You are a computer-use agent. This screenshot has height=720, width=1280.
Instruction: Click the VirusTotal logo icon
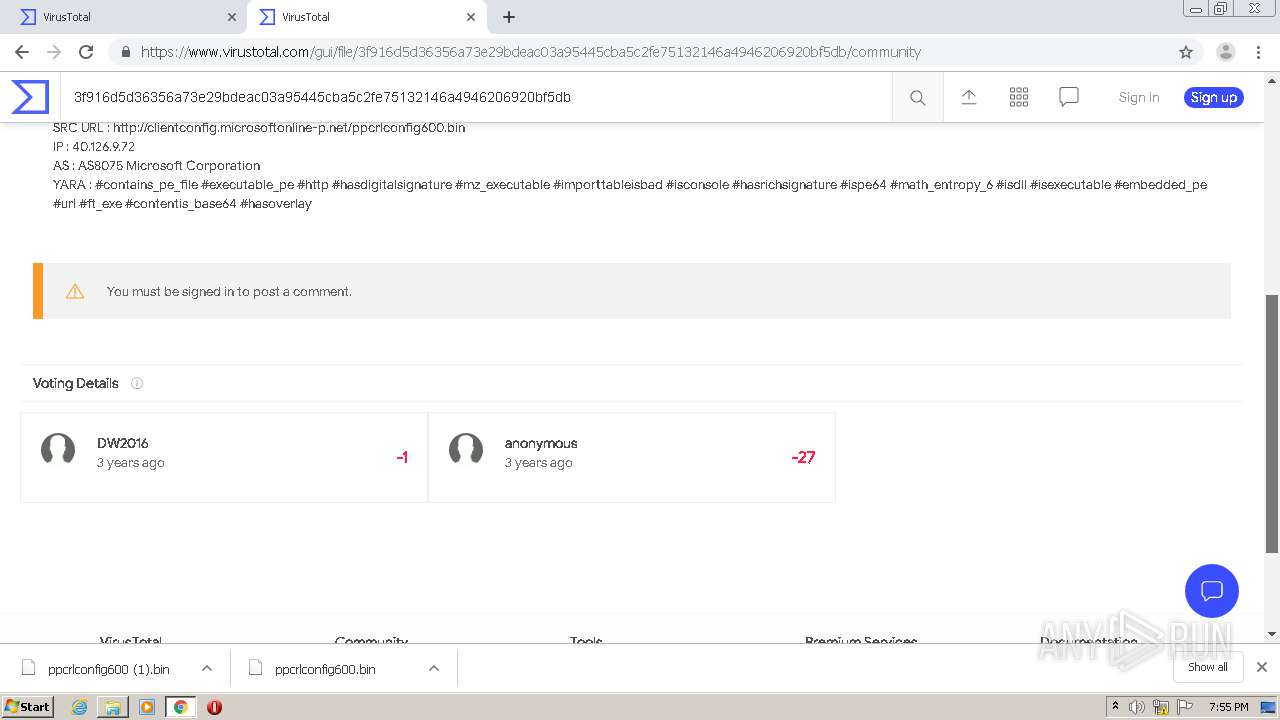point(30,97)
